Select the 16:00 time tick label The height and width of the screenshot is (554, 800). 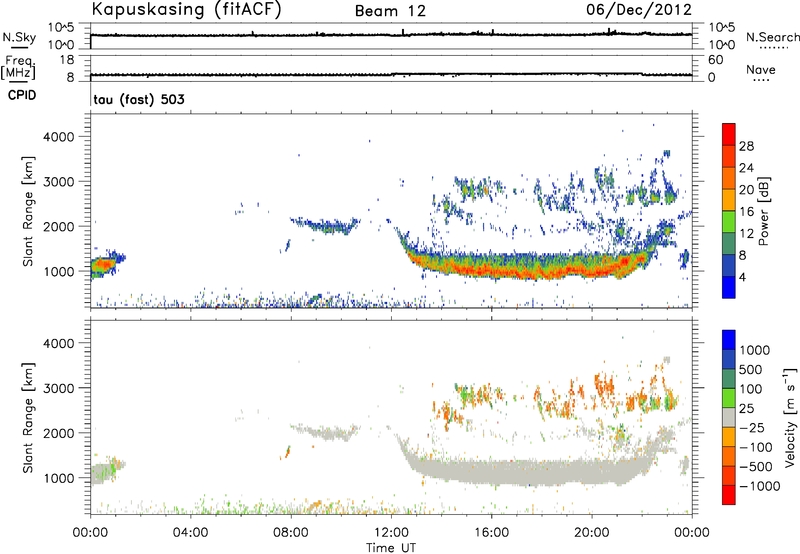(491, 533)
